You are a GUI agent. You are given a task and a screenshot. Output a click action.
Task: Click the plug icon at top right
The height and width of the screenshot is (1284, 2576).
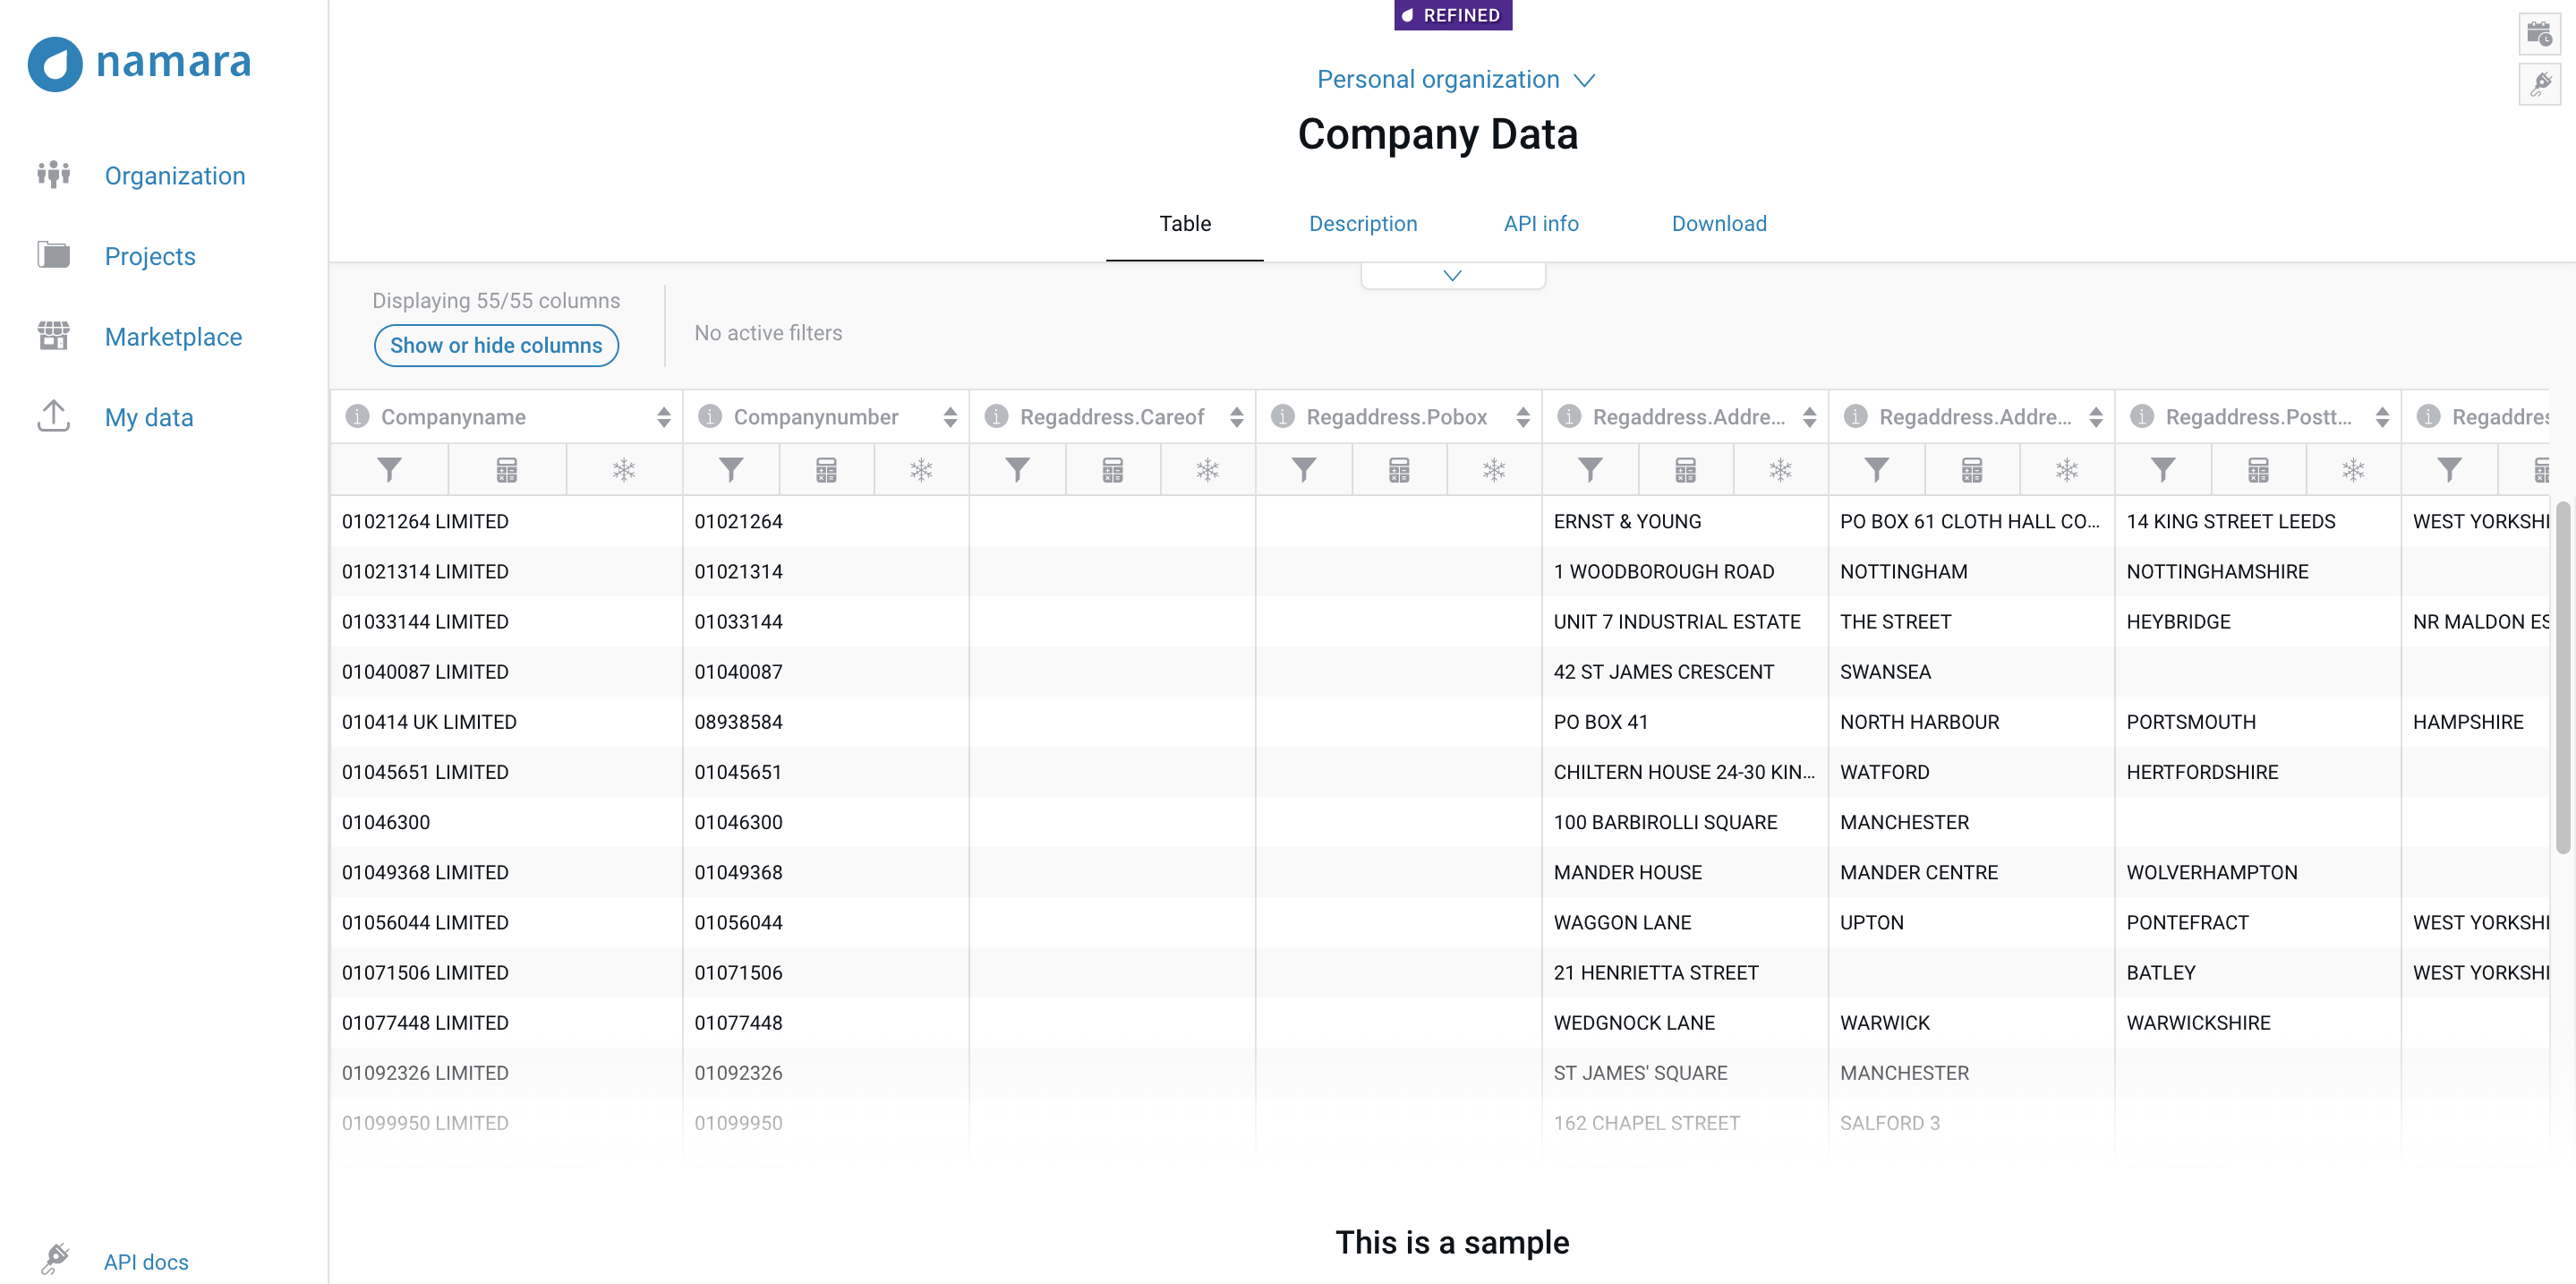tap(2539, 84)
